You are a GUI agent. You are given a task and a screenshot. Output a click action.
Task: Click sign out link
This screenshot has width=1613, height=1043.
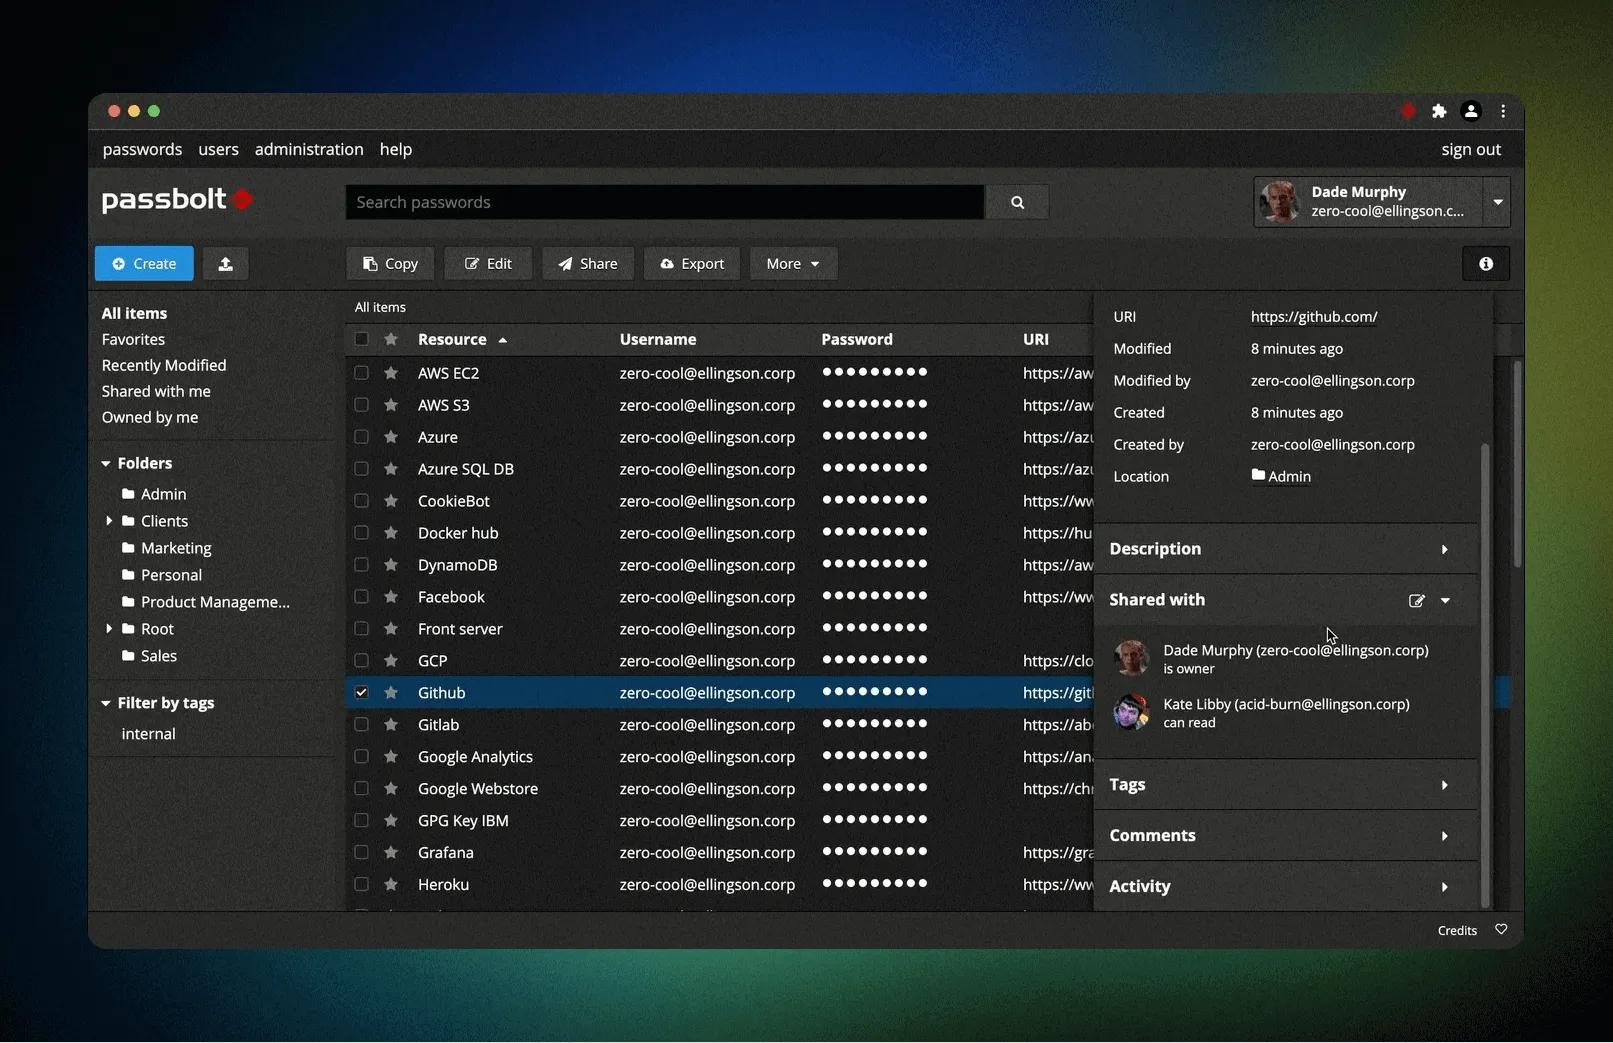click(x=1471, y=149)
